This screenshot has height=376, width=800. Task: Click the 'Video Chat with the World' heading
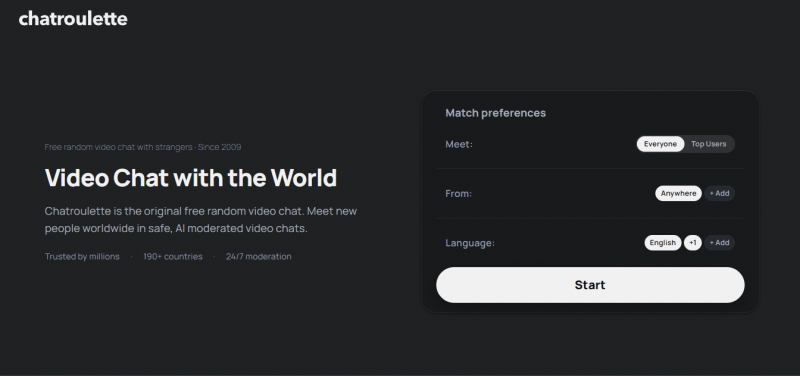coord(191,178)
